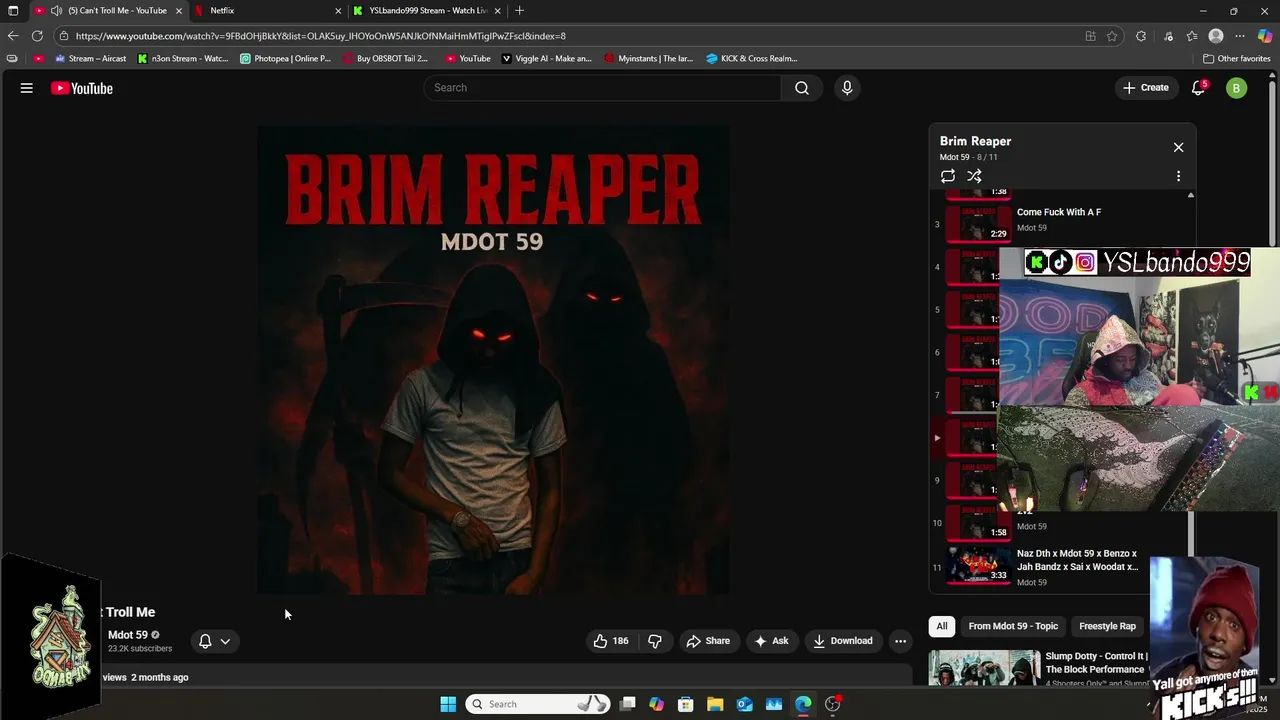Open Stream – Aircast bookmark
This screenshot has height=720, width=1280.
(89, 58)
